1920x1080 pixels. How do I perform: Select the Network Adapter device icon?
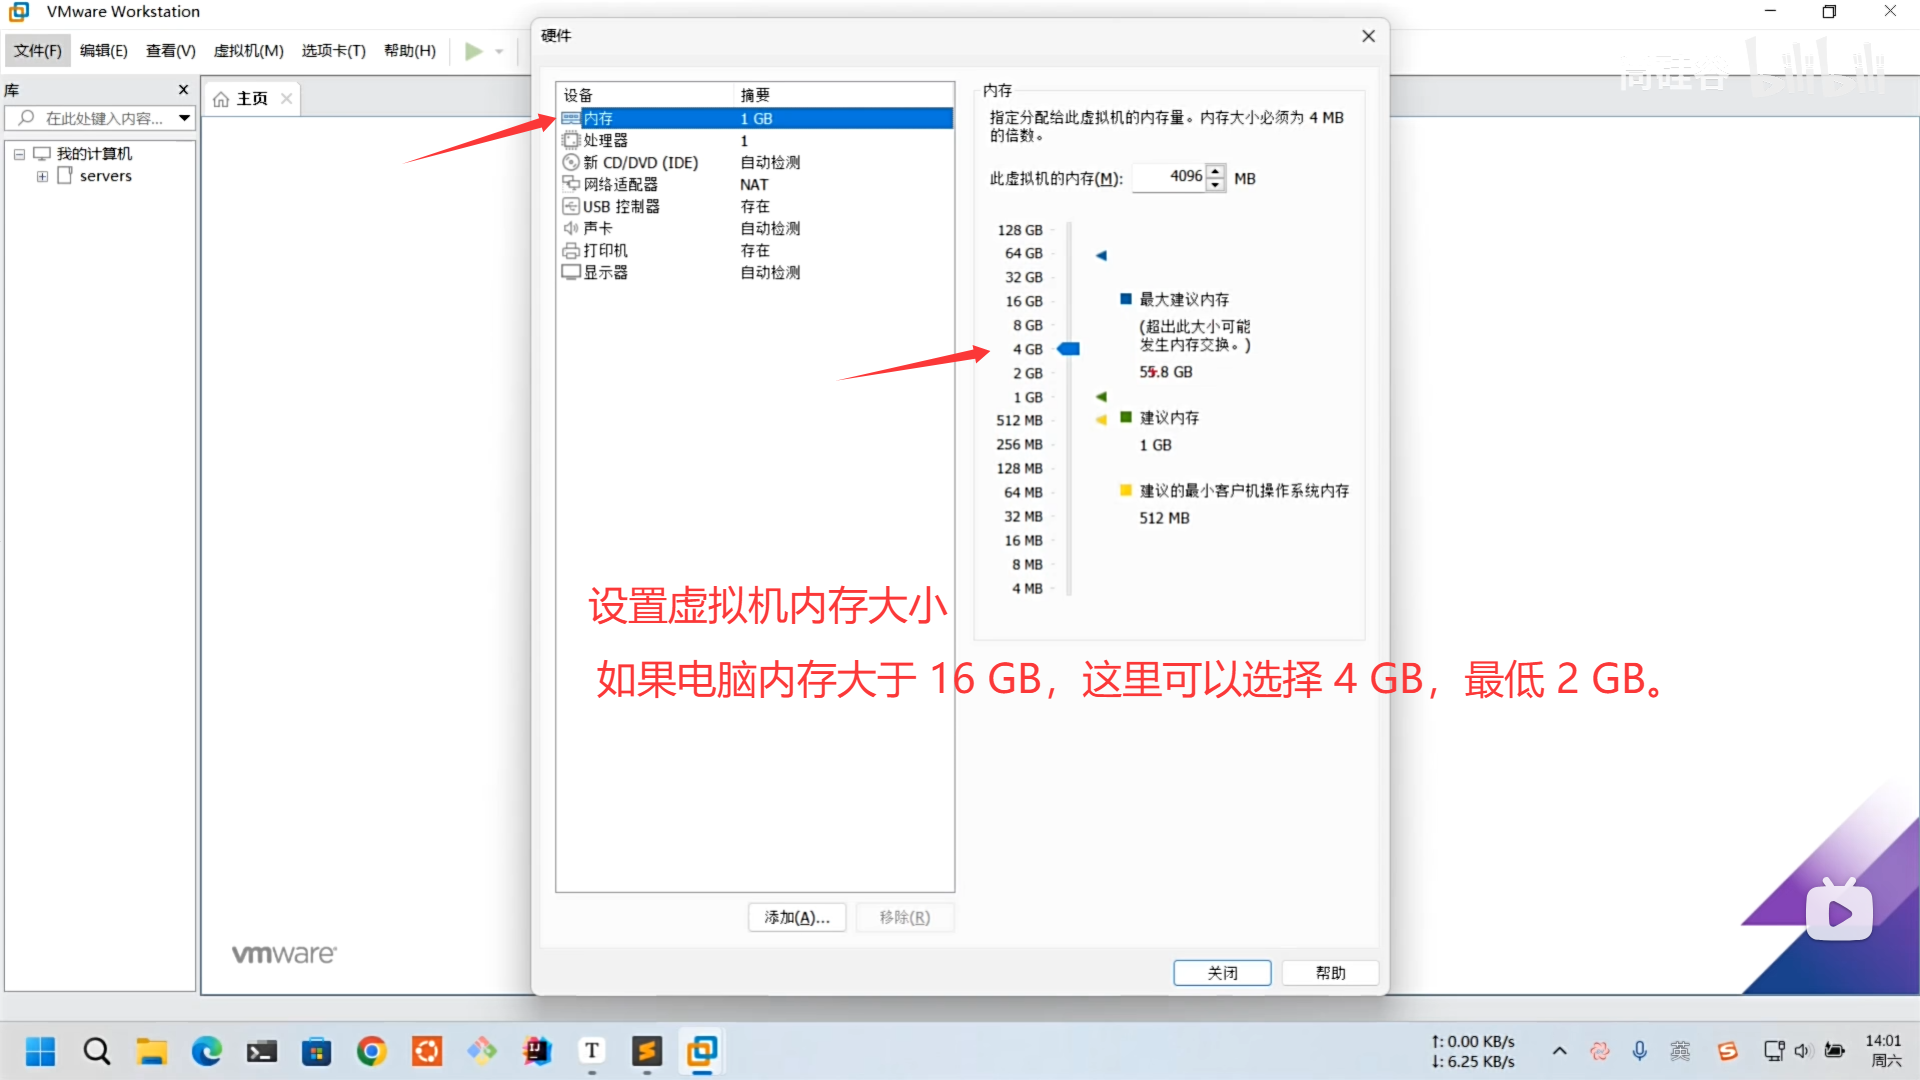(x=571, y=184)
